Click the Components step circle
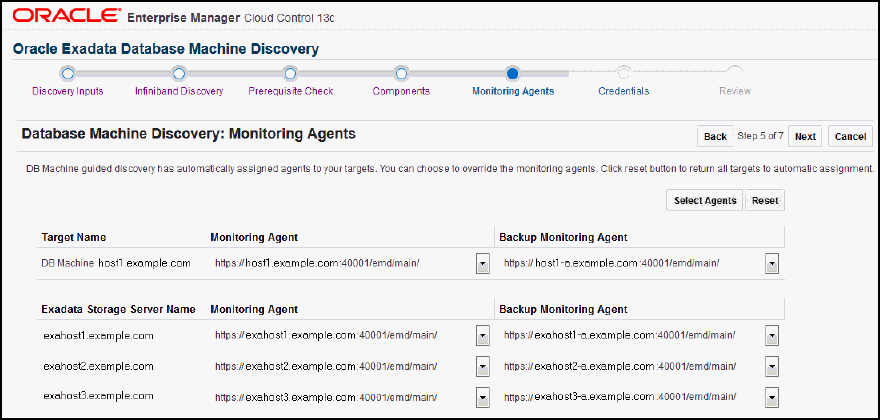 click(x=401, y=73)
